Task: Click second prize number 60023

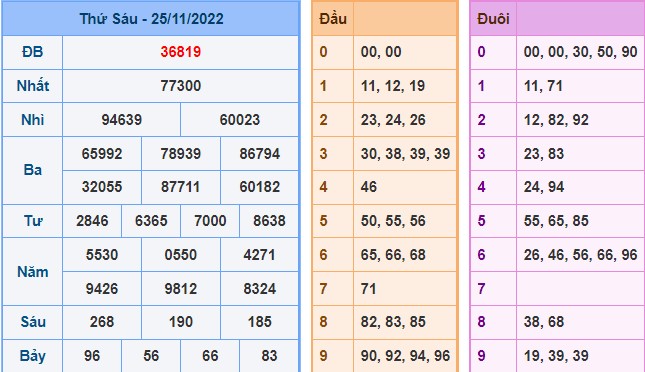Action: (x=240, y=120)
